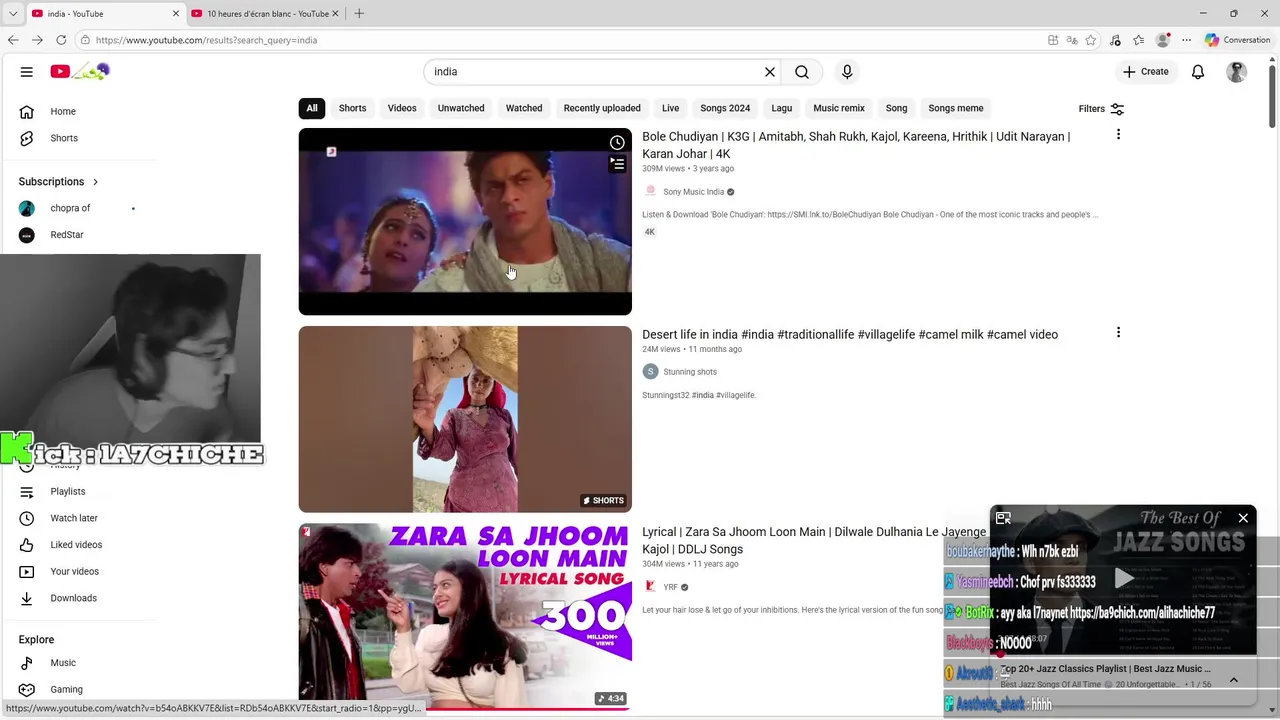Select the Shorts filter chip
The width and height of the screenshot is (1280, 720).
(x=352, y=108)
